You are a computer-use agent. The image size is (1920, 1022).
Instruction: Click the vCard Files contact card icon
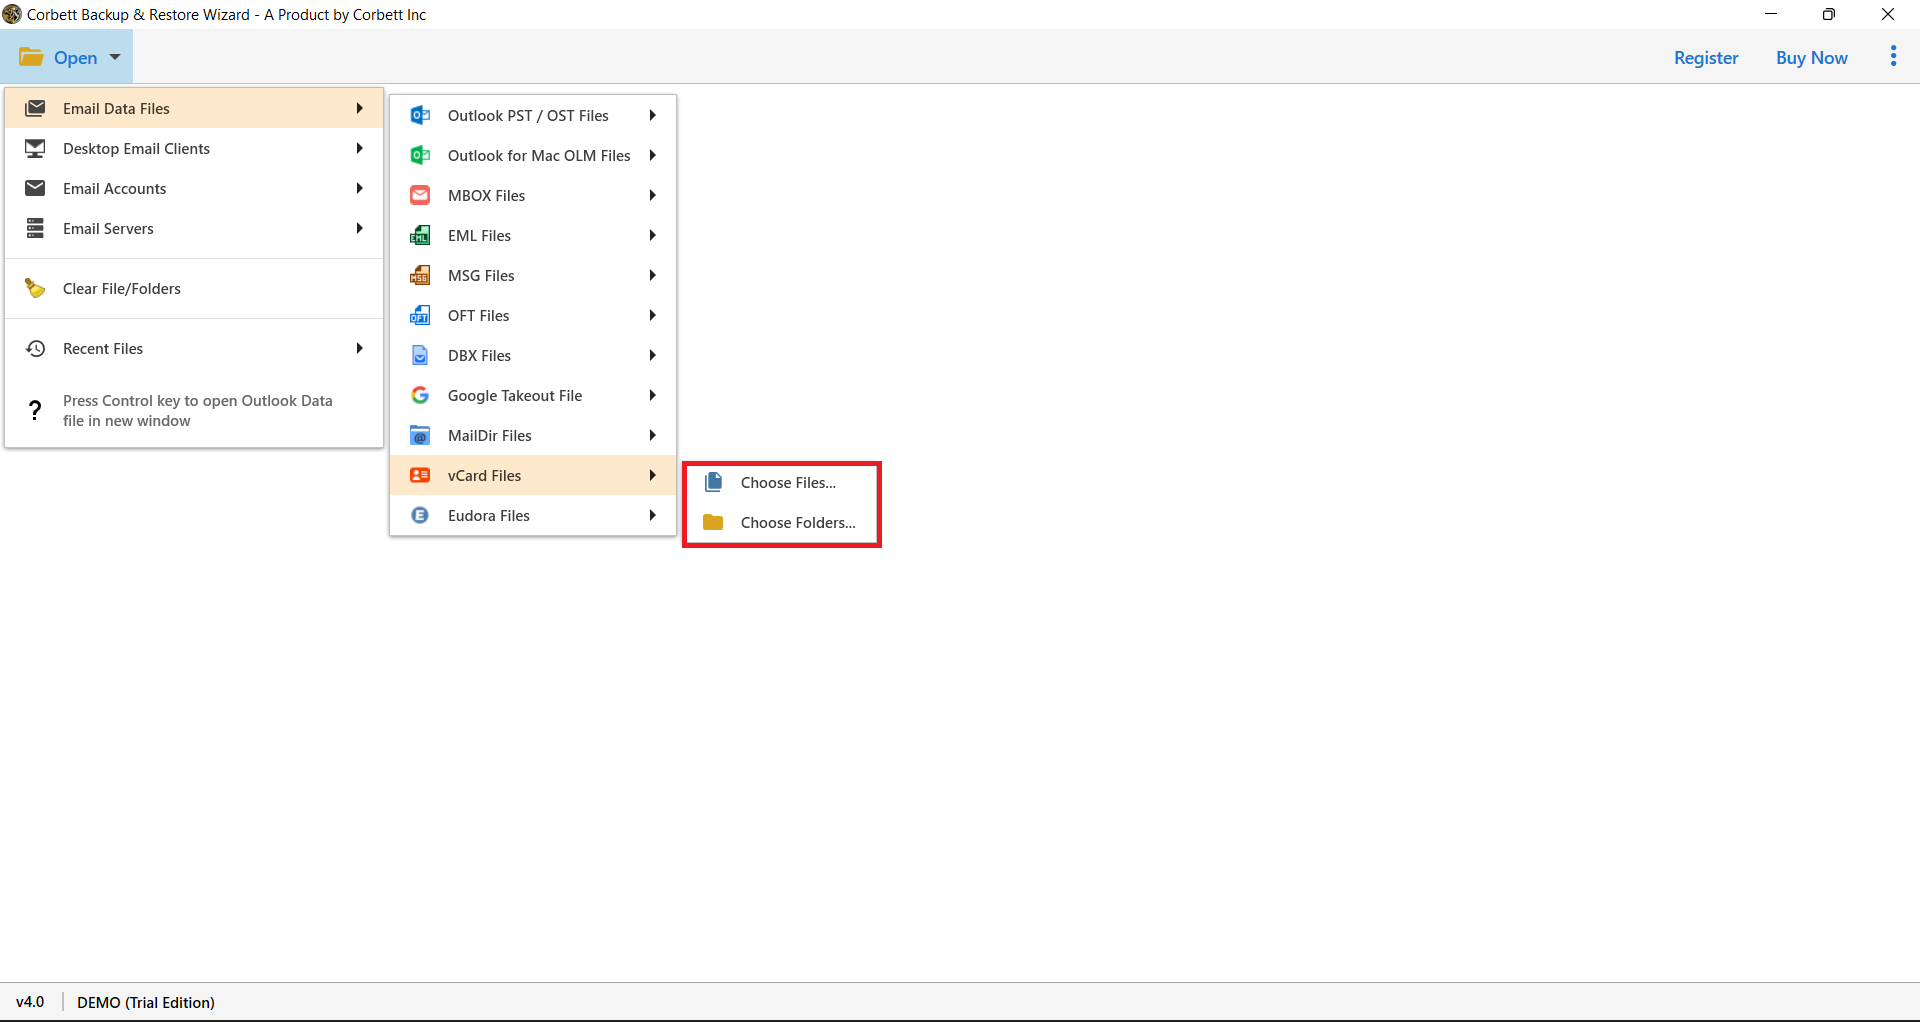click(420, 475)
